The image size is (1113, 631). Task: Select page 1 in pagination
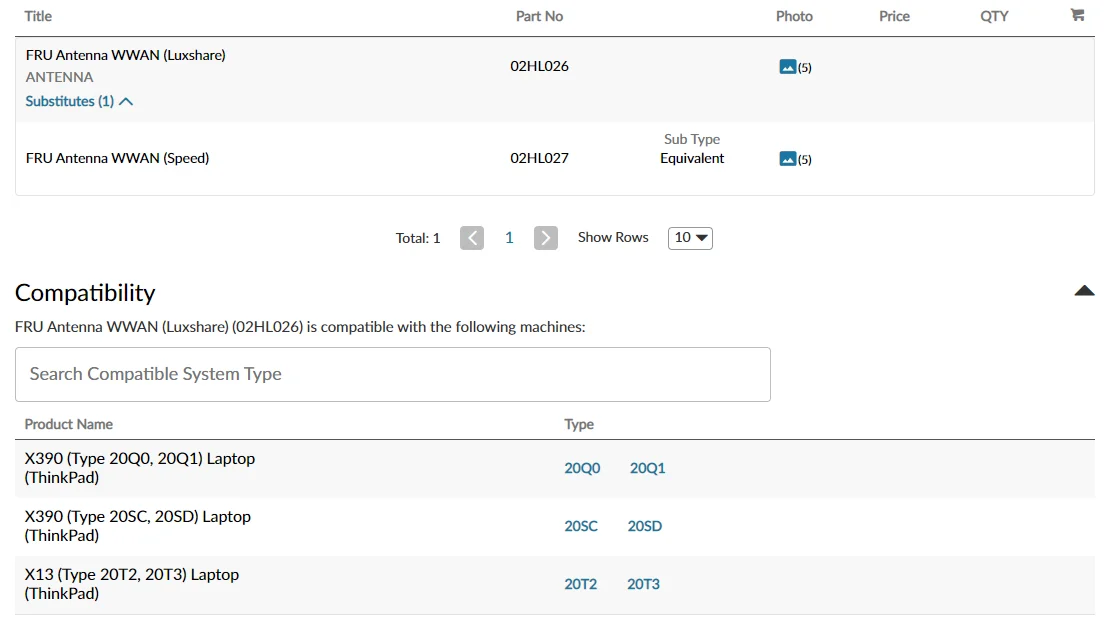[x=509, y=238]
